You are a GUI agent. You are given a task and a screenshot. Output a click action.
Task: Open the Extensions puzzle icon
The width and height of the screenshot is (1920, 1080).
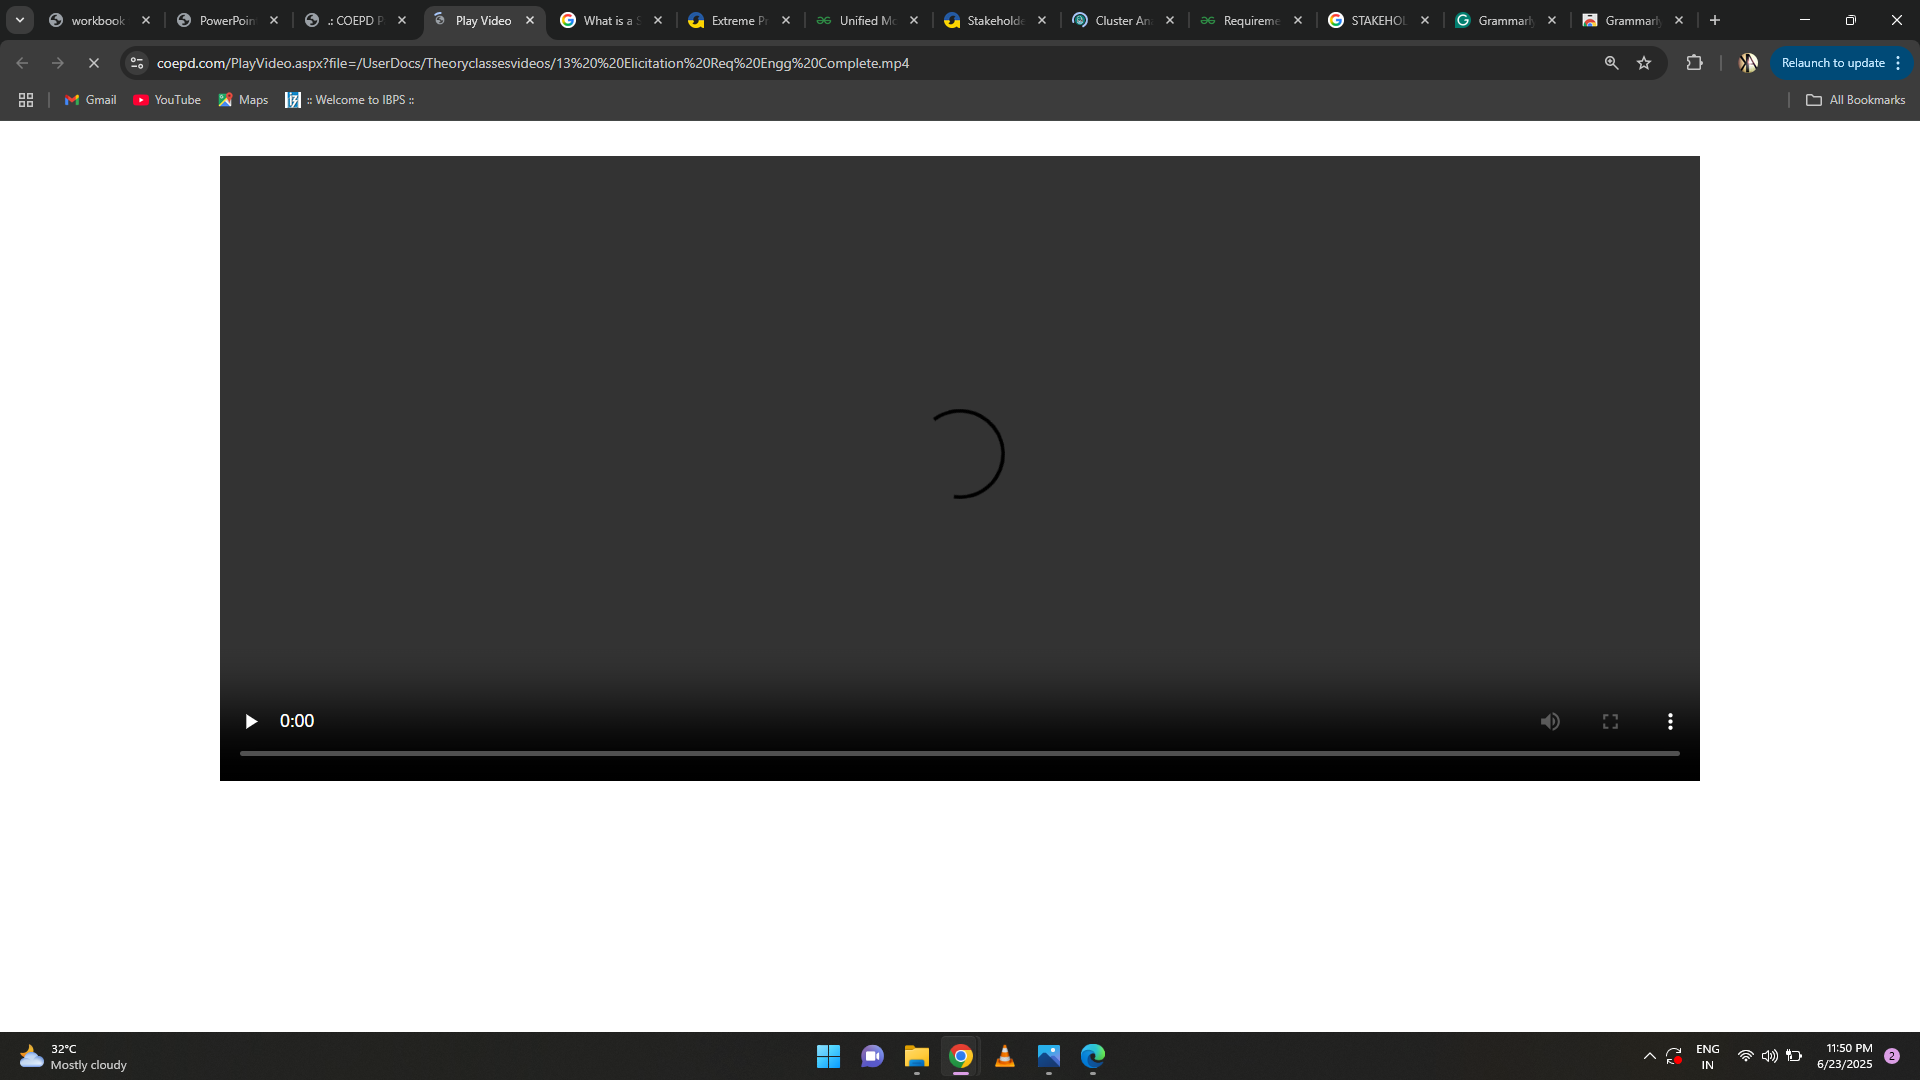click(x=1694, y=63)
